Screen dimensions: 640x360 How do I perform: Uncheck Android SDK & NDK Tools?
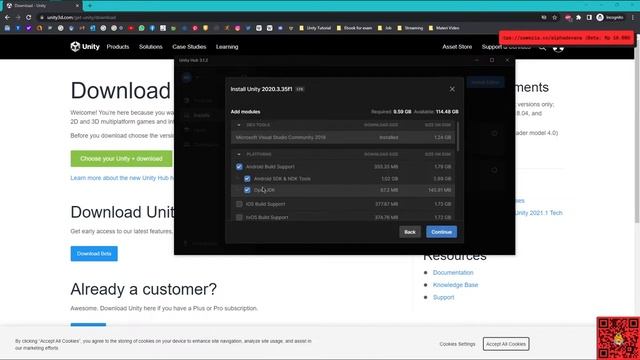coord(247,178)
